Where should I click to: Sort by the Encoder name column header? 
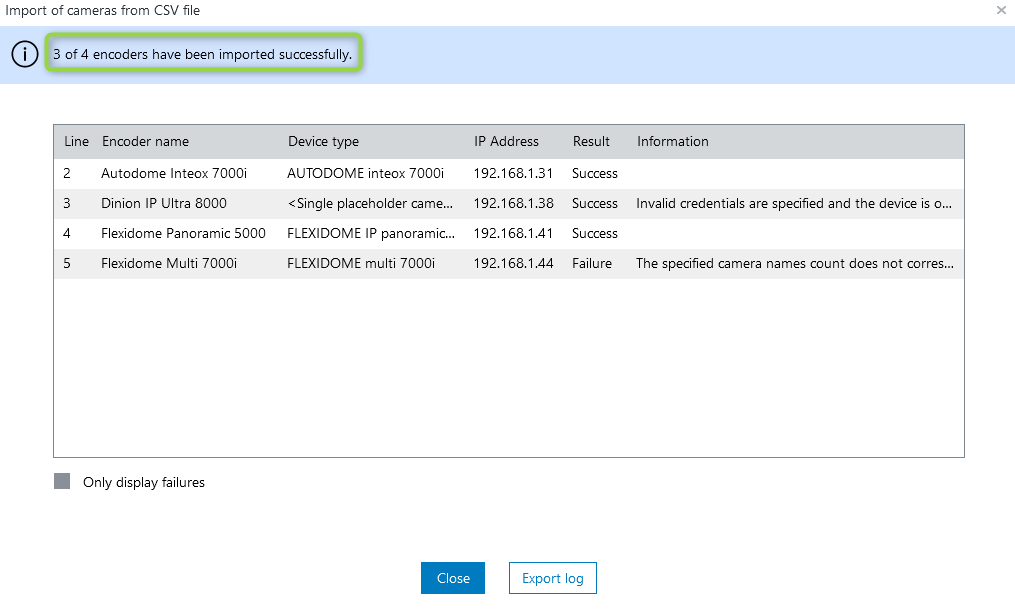coord(145,141)
